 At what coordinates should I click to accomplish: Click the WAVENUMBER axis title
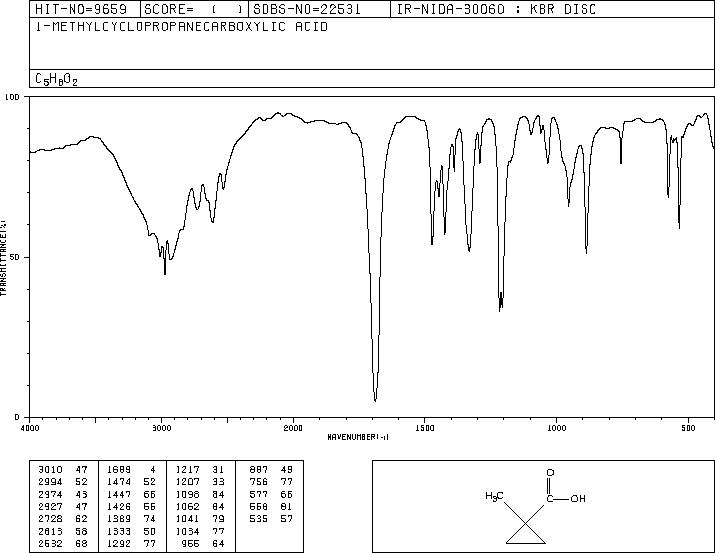coord(358,437)
